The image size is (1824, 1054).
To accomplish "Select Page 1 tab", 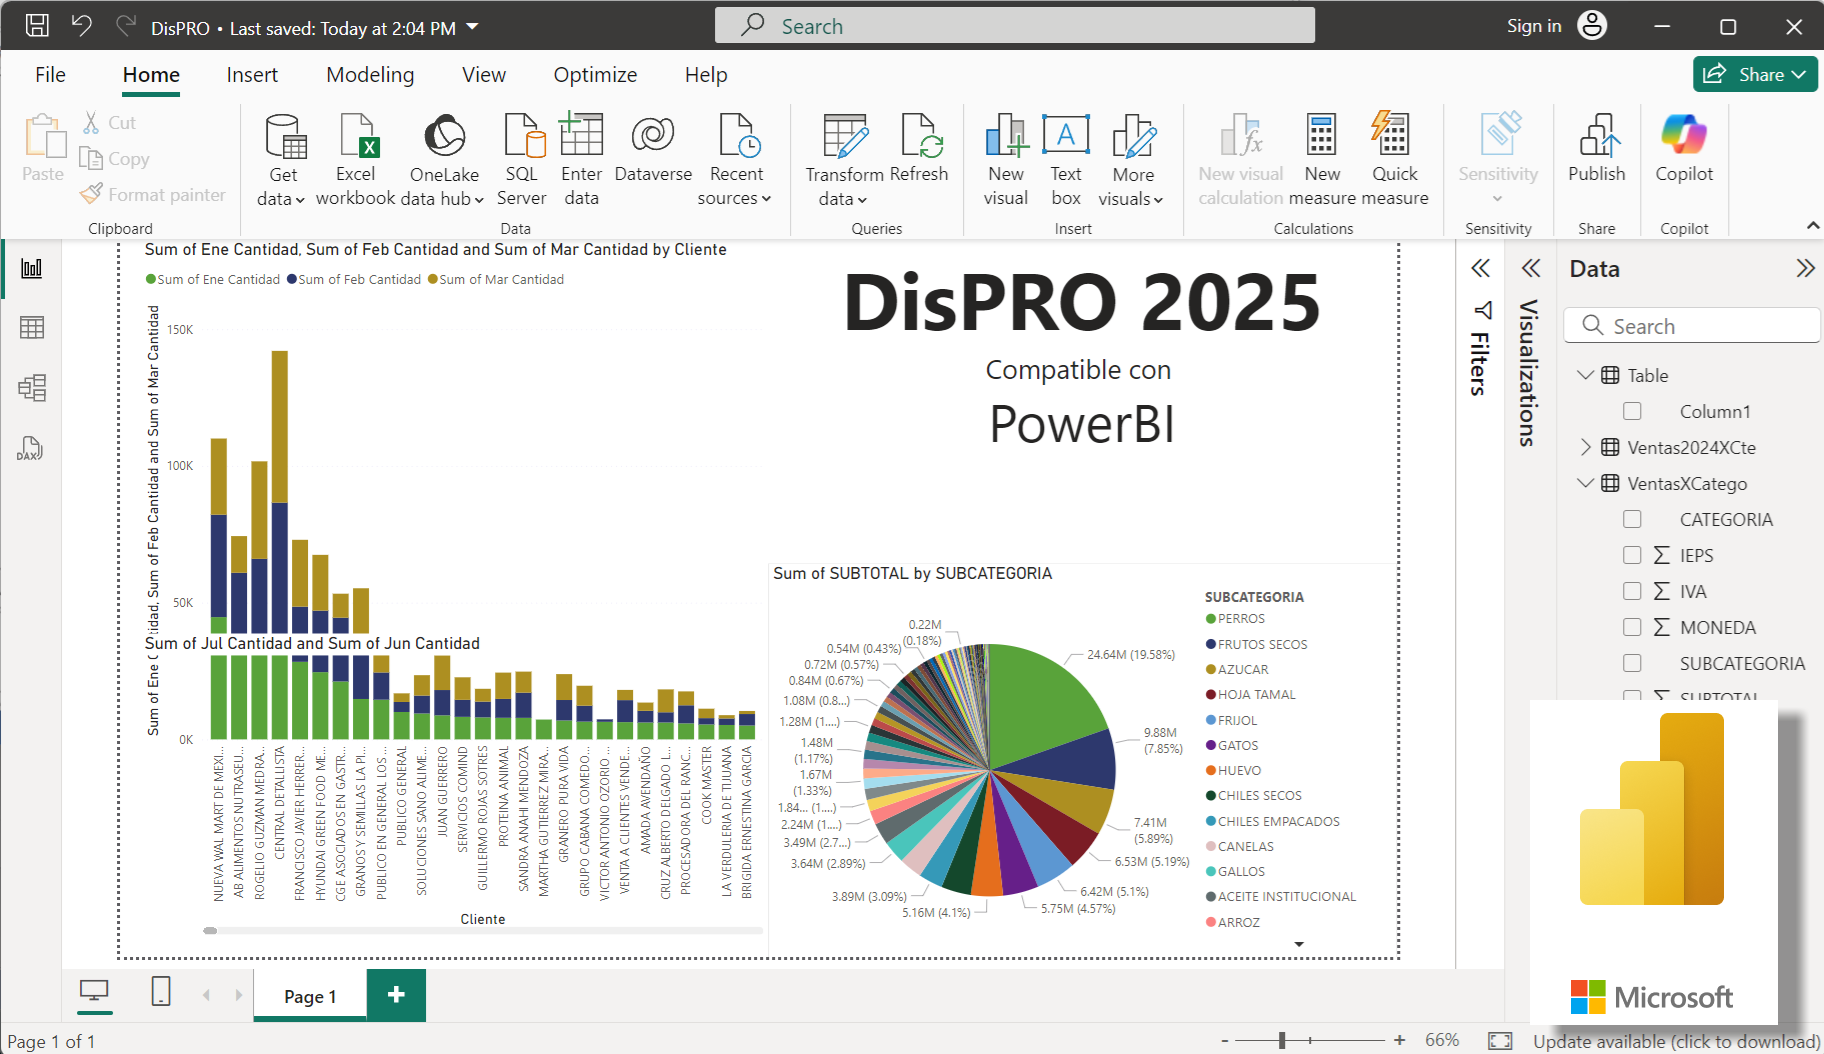I will tap(310, 996).
